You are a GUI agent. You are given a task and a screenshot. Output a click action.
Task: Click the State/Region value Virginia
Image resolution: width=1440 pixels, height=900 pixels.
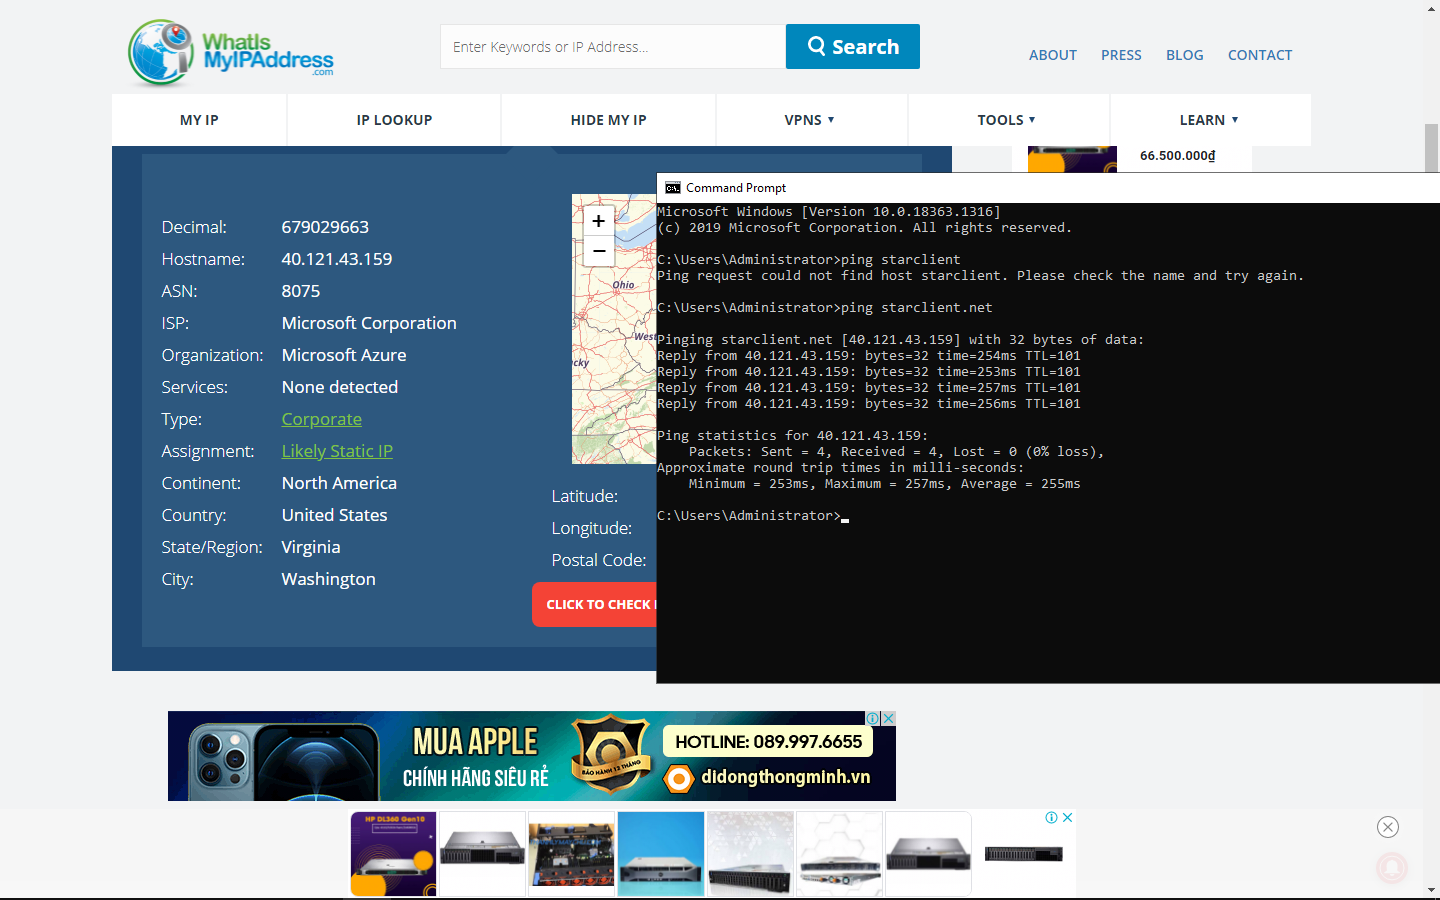click(311, 547)
